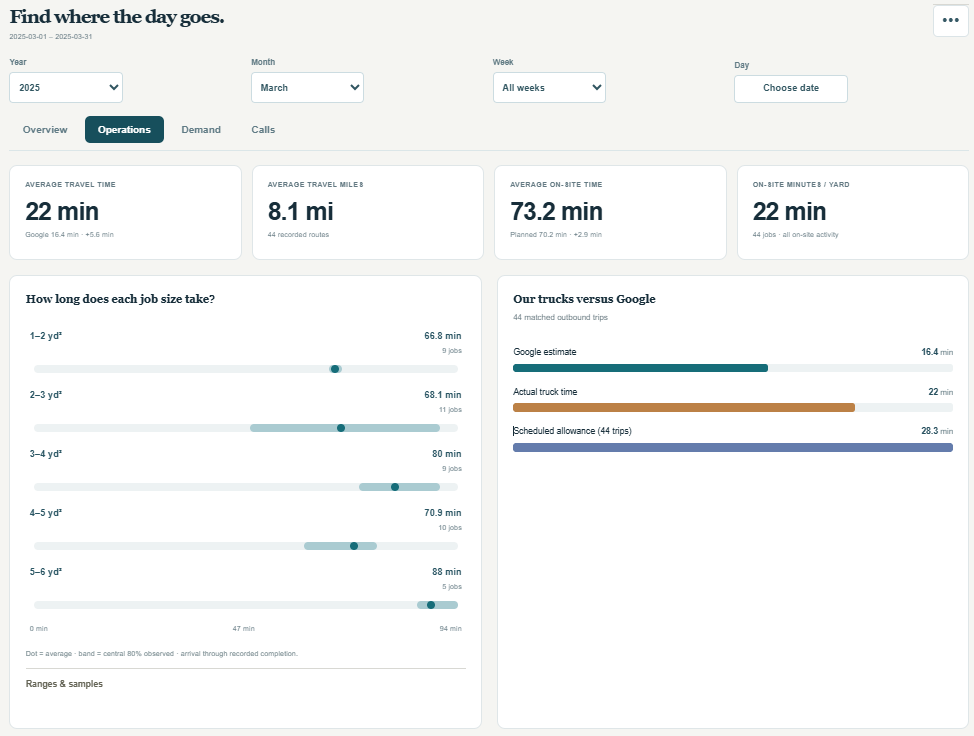
Task: Open the Week dropdown showing All weeks
Action: point(549,88)
